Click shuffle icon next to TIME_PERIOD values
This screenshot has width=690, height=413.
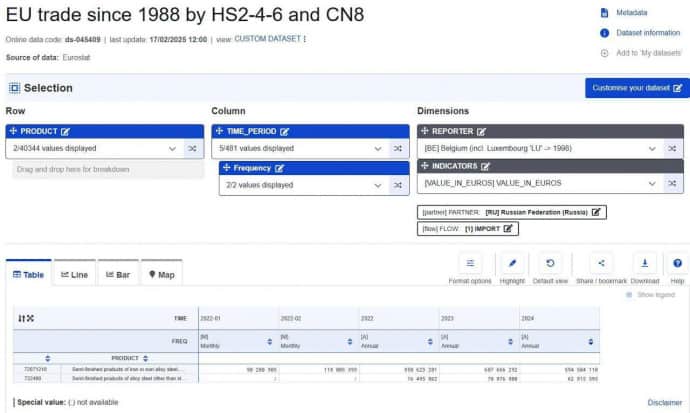397,148
